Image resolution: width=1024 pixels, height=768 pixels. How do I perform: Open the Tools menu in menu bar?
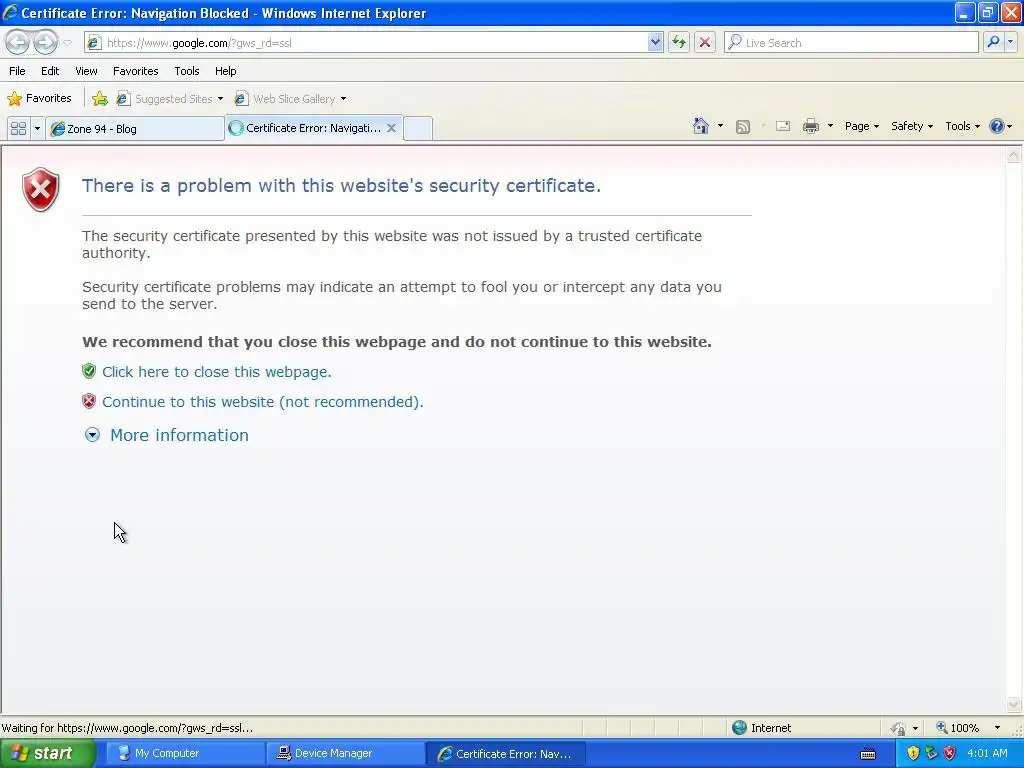coord(187,71)
